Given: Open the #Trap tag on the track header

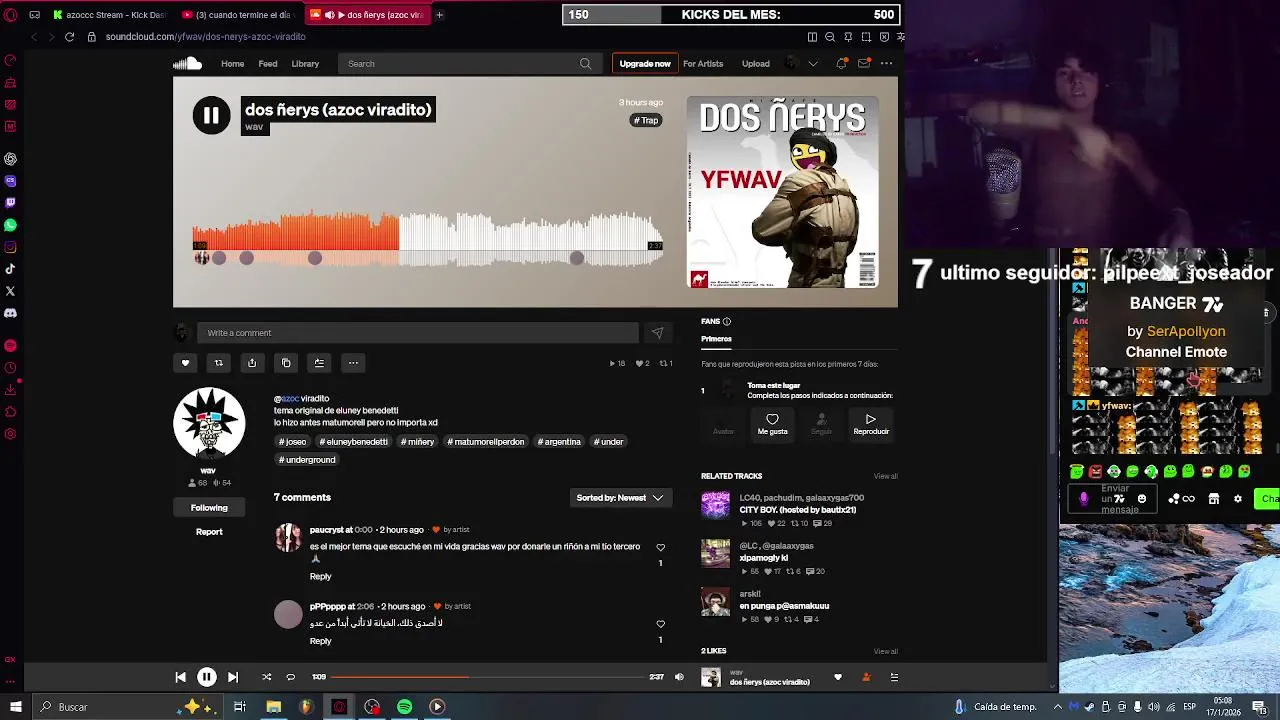Looking at the screenshot, I should tap(646, 120).
